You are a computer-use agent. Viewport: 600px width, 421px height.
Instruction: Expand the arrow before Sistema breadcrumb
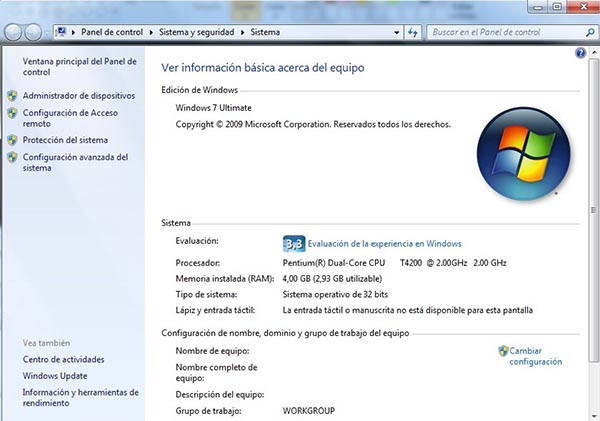243,33
